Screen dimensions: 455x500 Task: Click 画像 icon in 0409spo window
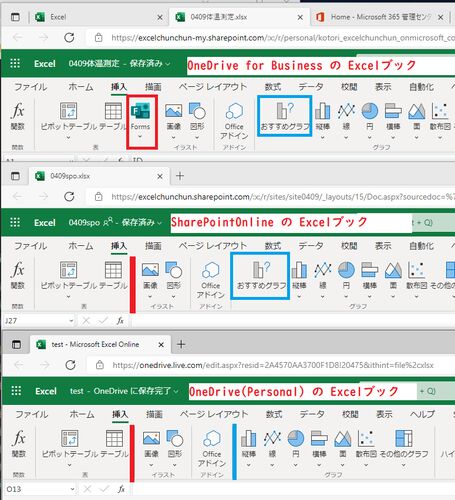[150, 270]
